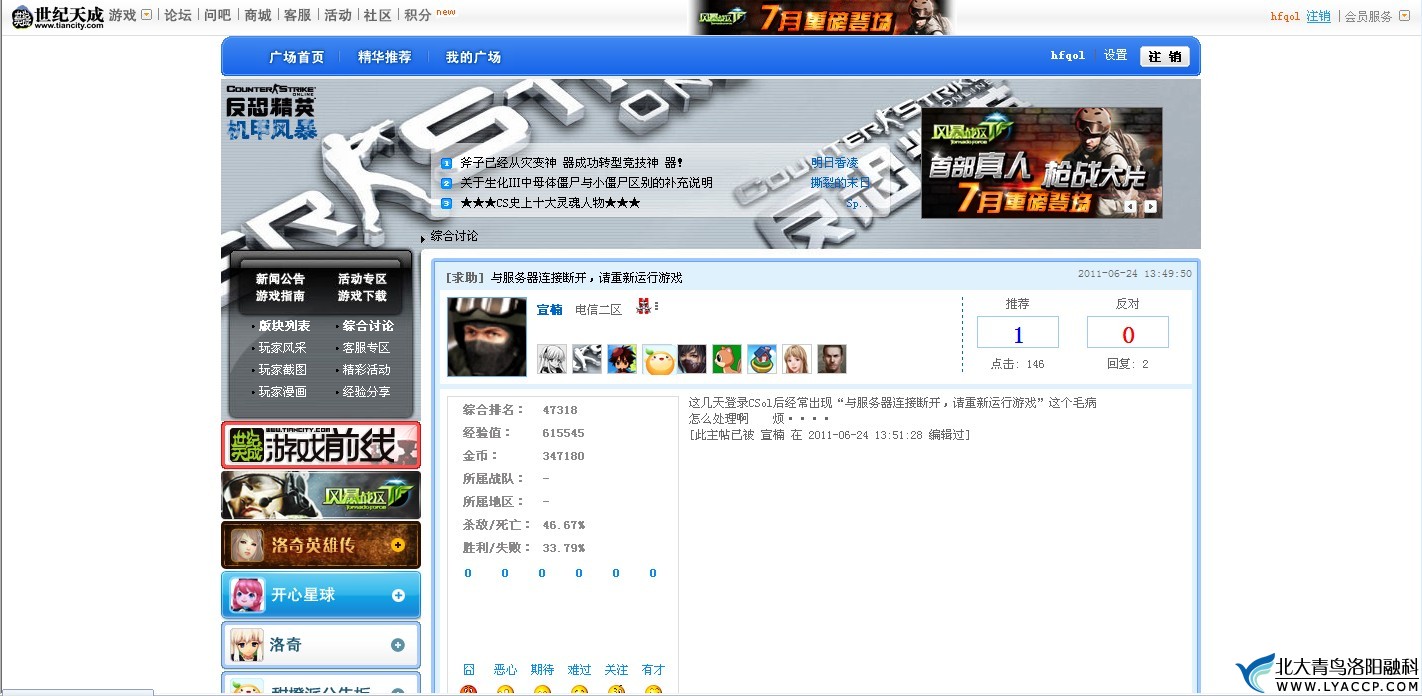Open 游戏下载 in the sidebar menu

[362, 296]
